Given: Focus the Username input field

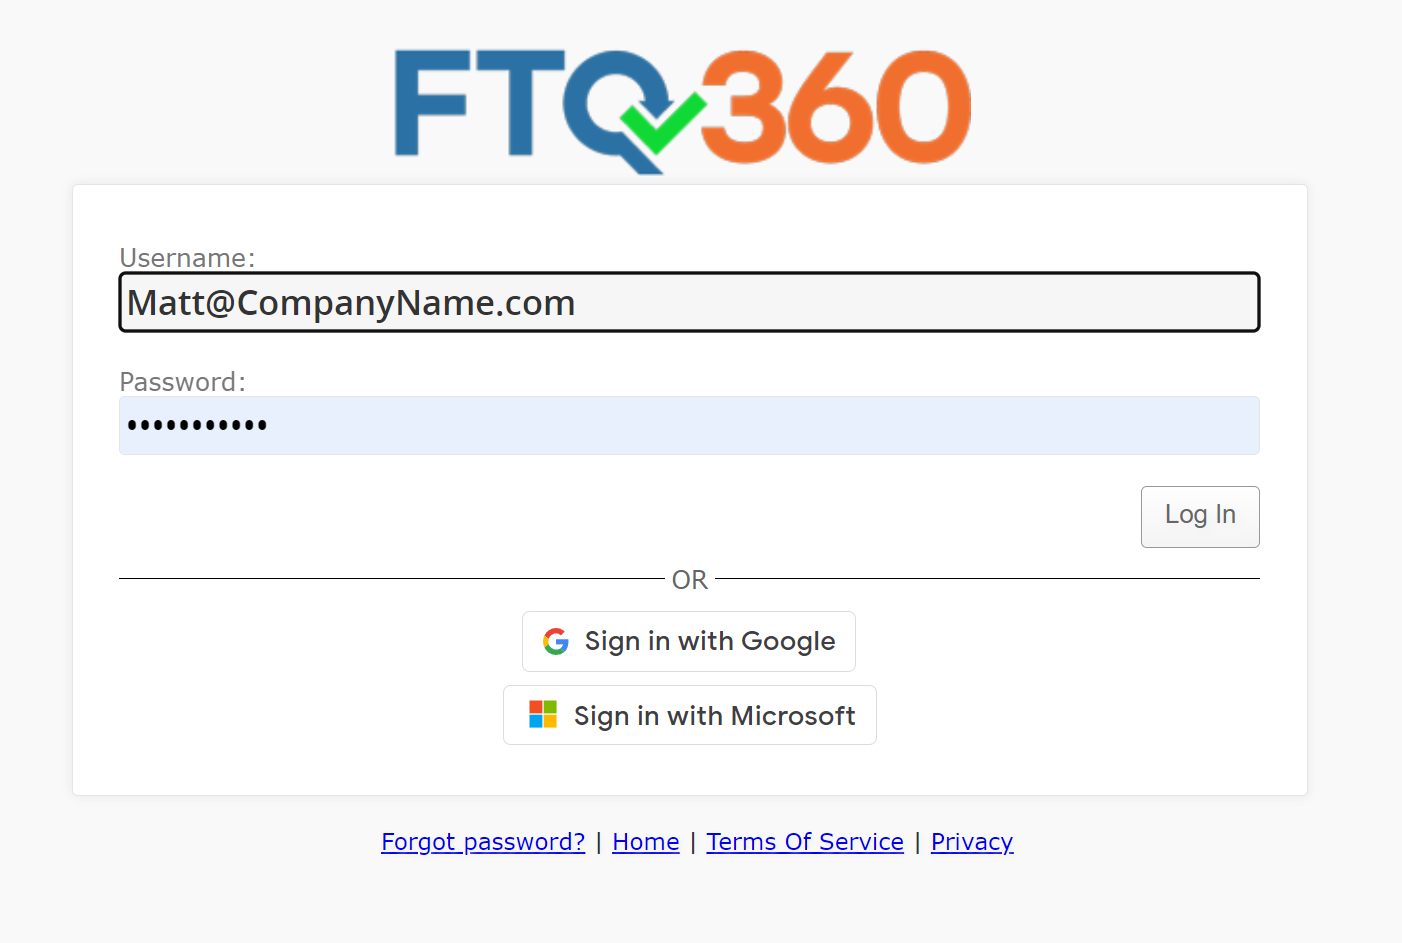Looking at the screenshot, I should 689,302.
